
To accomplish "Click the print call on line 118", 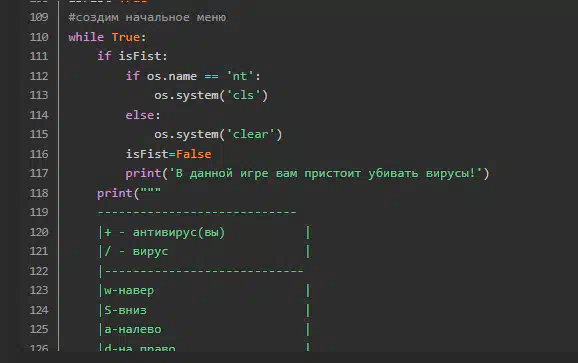I will (x=115, y=193).
